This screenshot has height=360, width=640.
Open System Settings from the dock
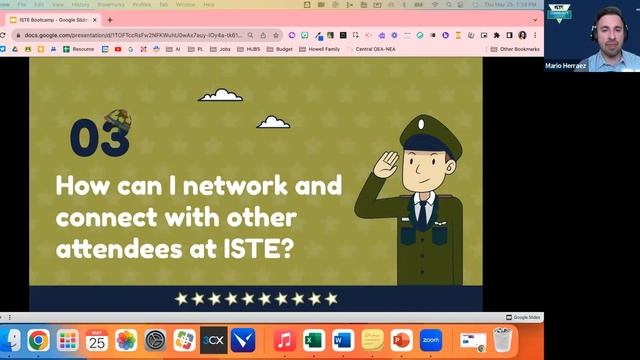click(x=156, y=340)
